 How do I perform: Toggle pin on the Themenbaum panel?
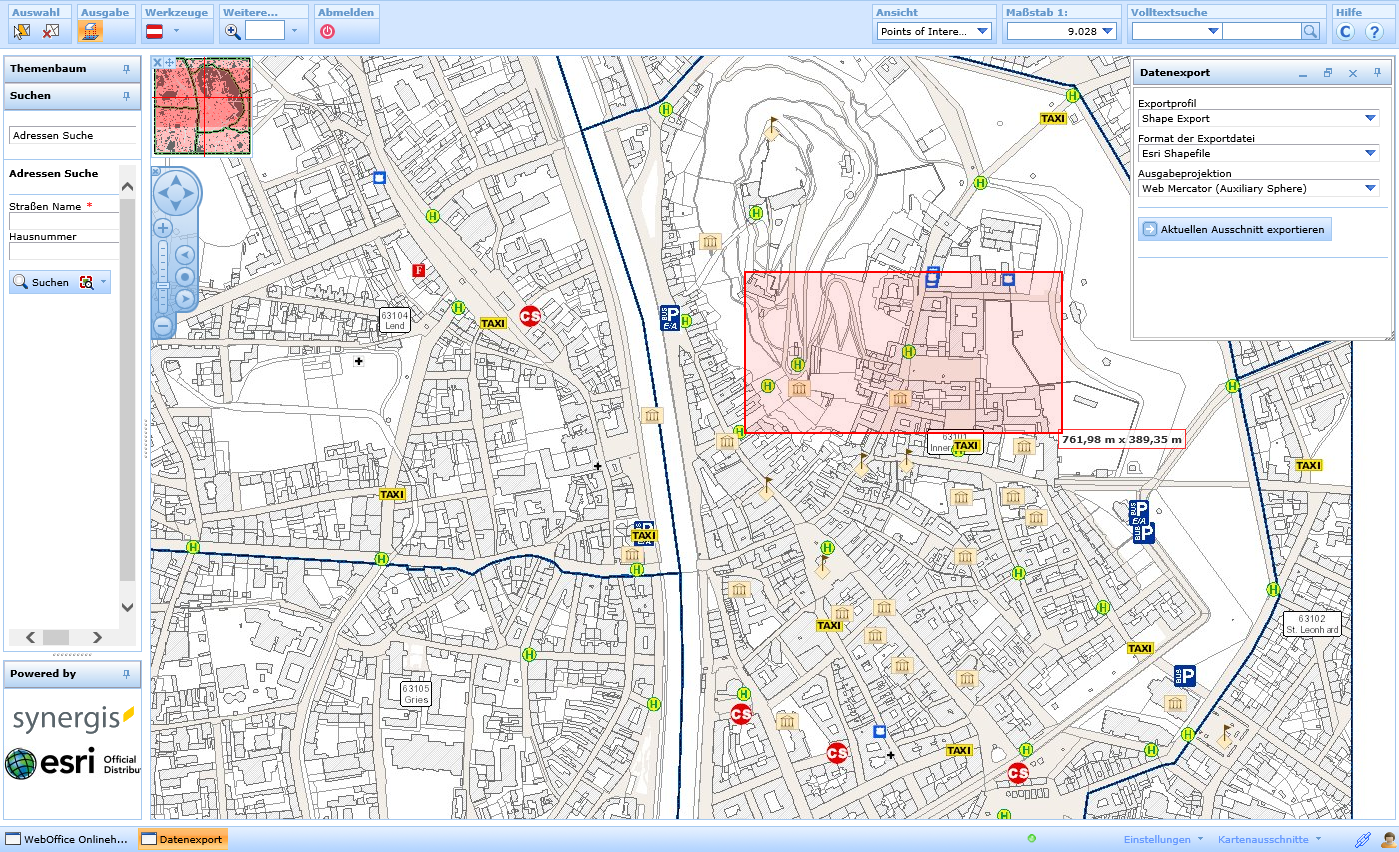(126, 69)
